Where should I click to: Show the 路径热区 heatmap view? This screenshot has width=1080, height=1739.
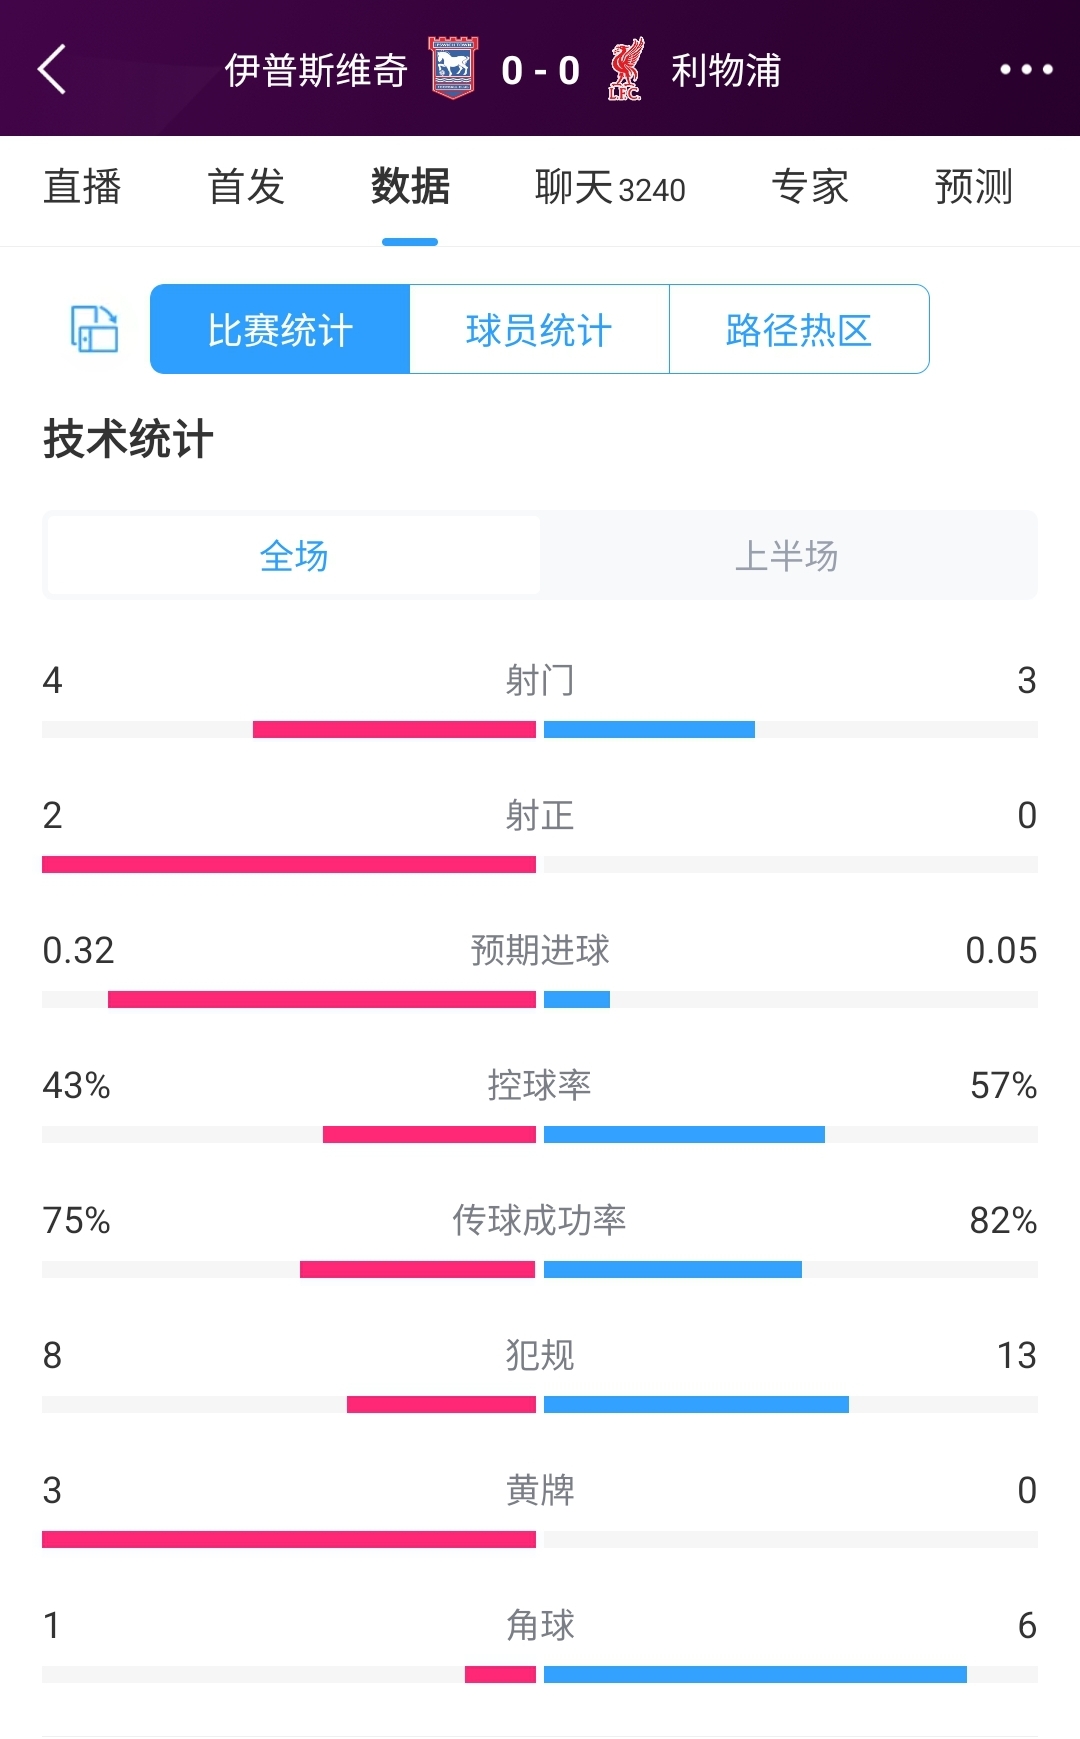(x=799, y=329)
